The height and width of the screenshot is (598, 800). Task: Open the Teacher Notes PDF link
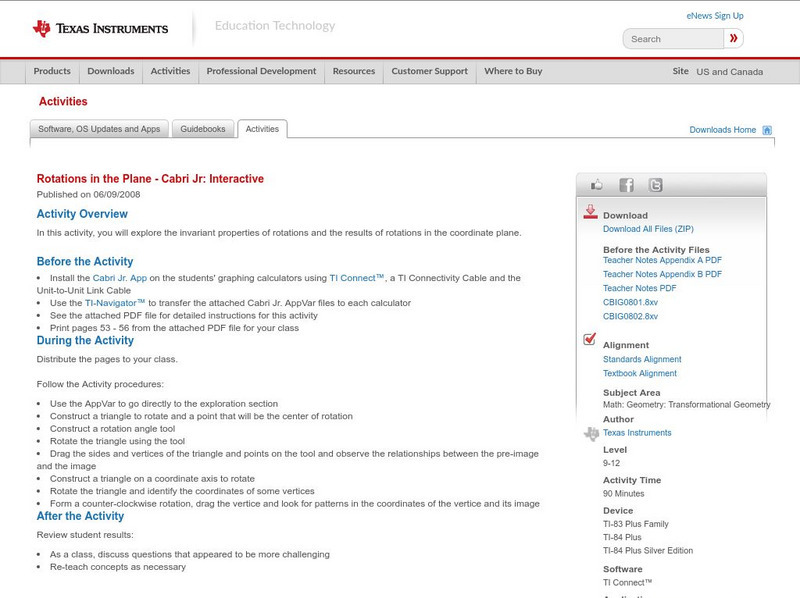point(639,288)
